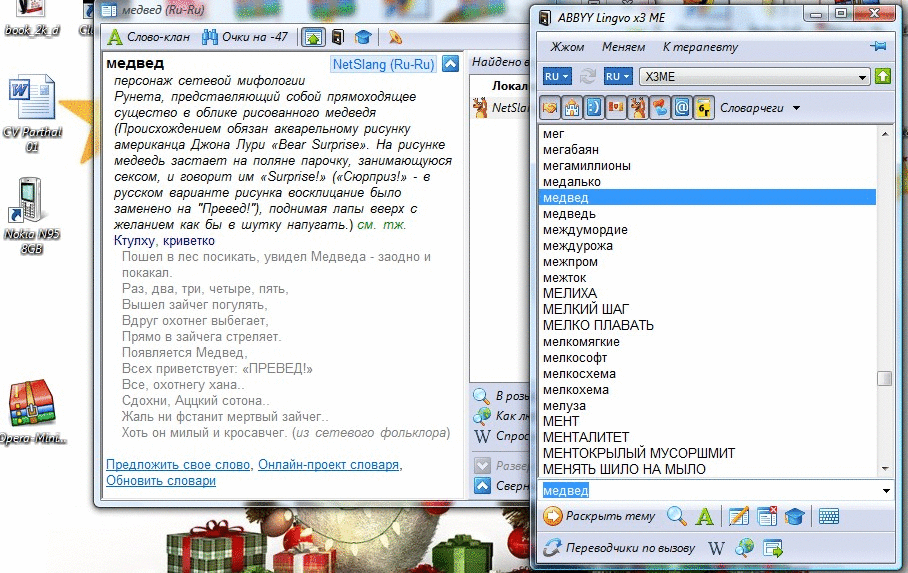908x573 pixels.
Task: Click word list scrollbar up arrow
Action: (x=884, y=134)
